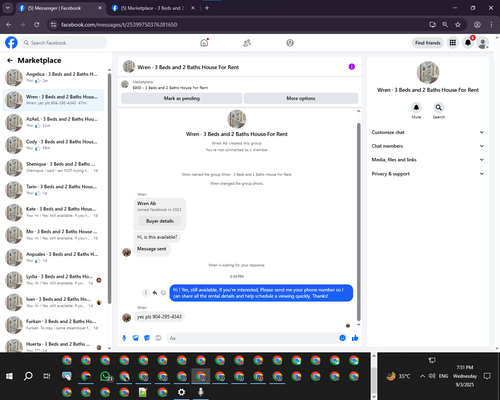Record a voice clip microphone icon
Image resolution: width=500 pixels, height=400 pixels.
click(124, 338)
